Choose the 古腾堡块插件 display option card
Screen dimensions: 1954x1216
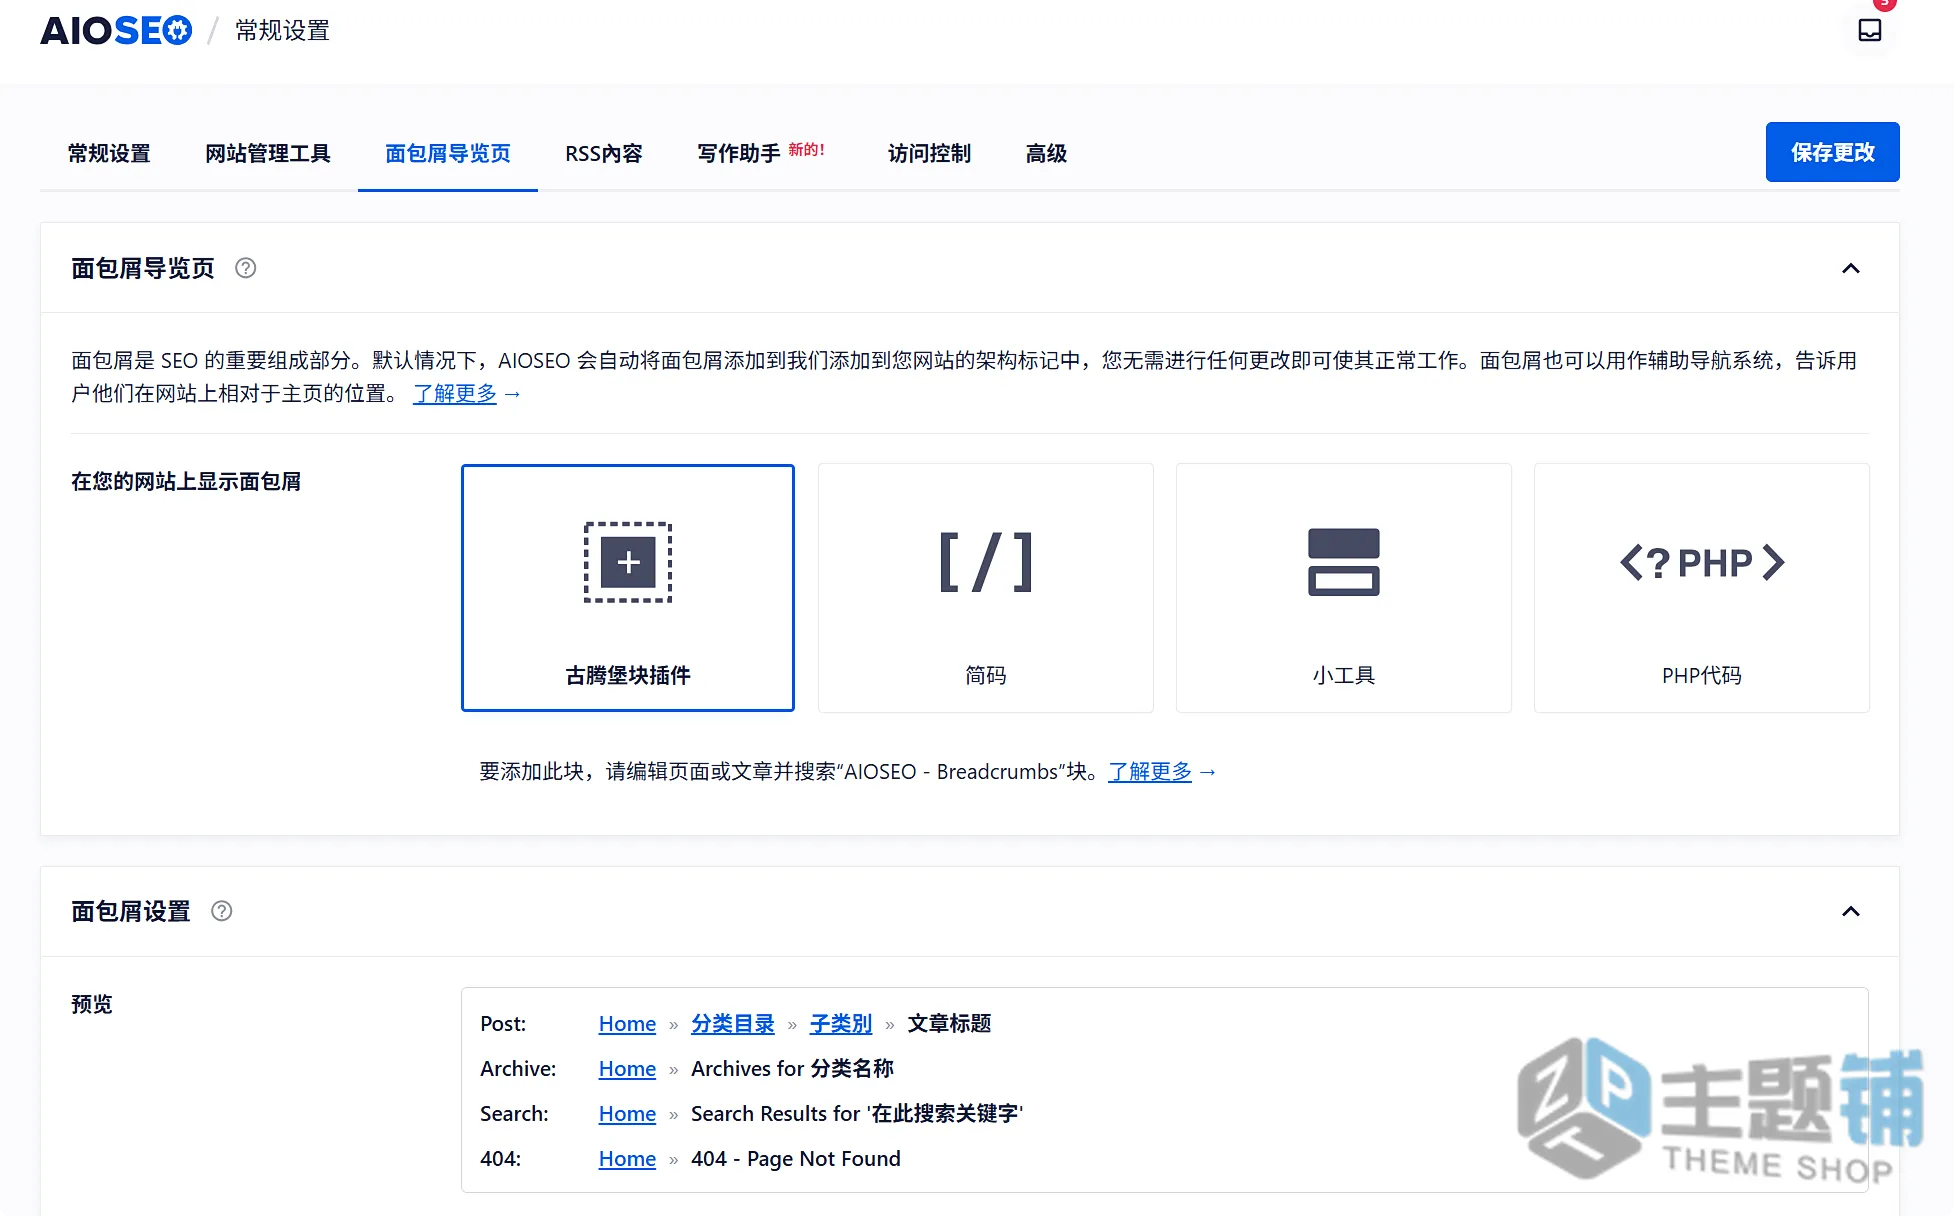628,588
